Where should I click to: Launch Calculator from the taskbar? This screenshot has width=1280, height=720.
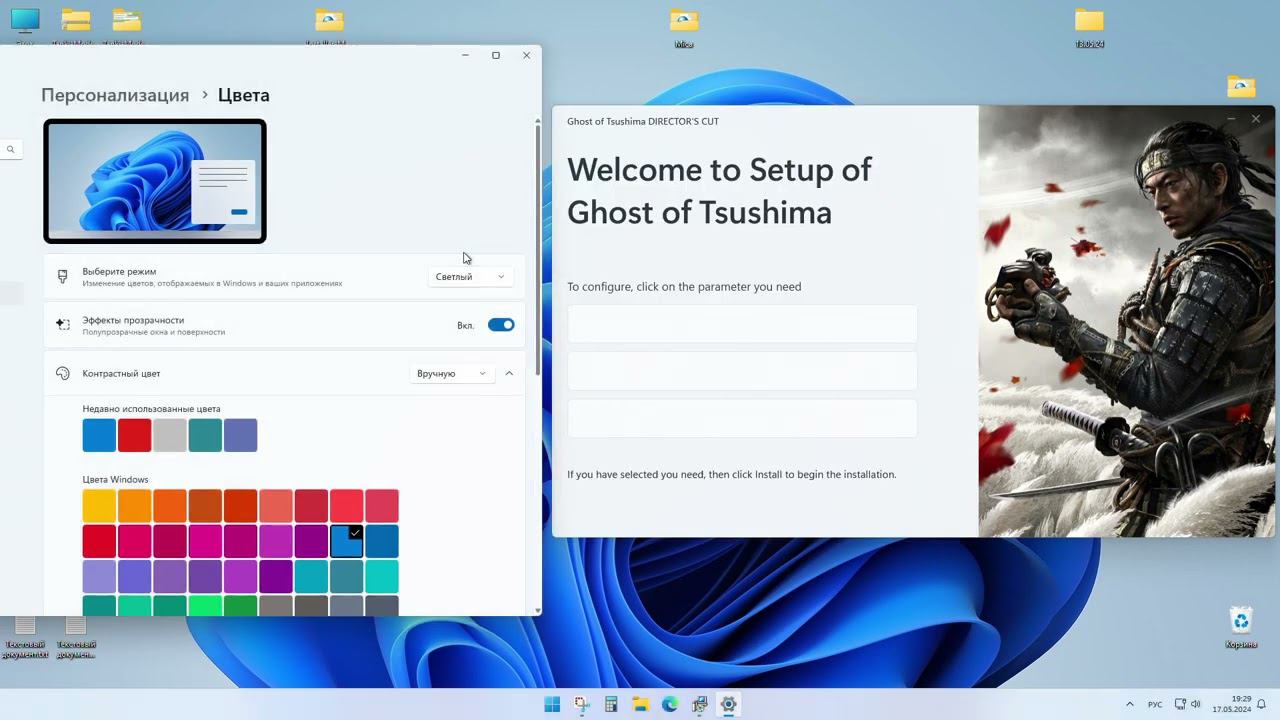pyautogui.click(x=611, y=704)
